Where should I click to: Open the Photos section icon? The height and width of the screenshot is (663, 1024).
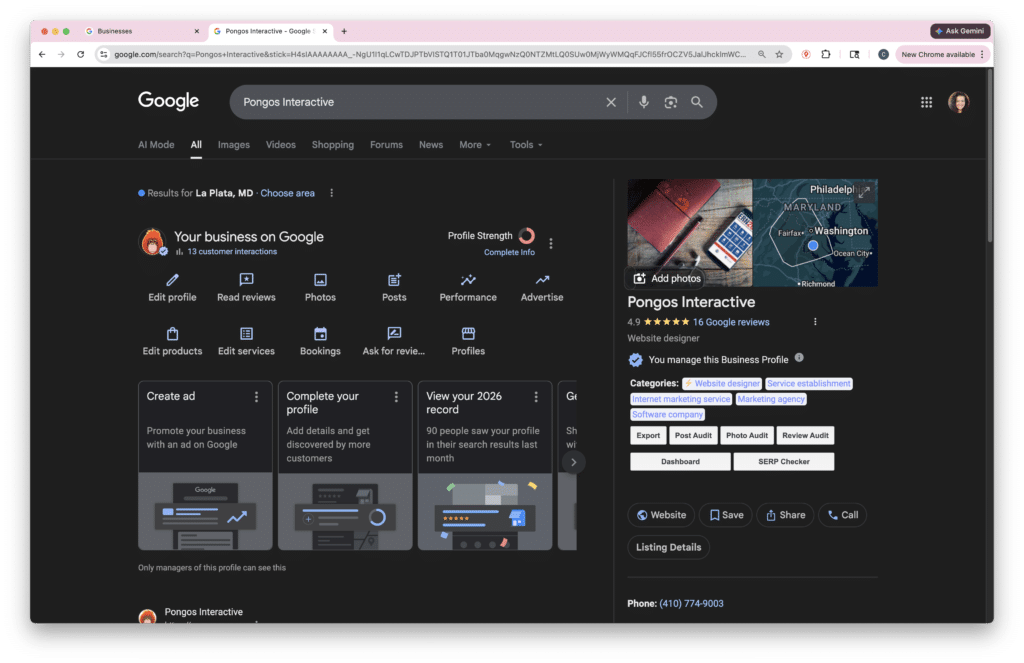click(x=320, y=281)
